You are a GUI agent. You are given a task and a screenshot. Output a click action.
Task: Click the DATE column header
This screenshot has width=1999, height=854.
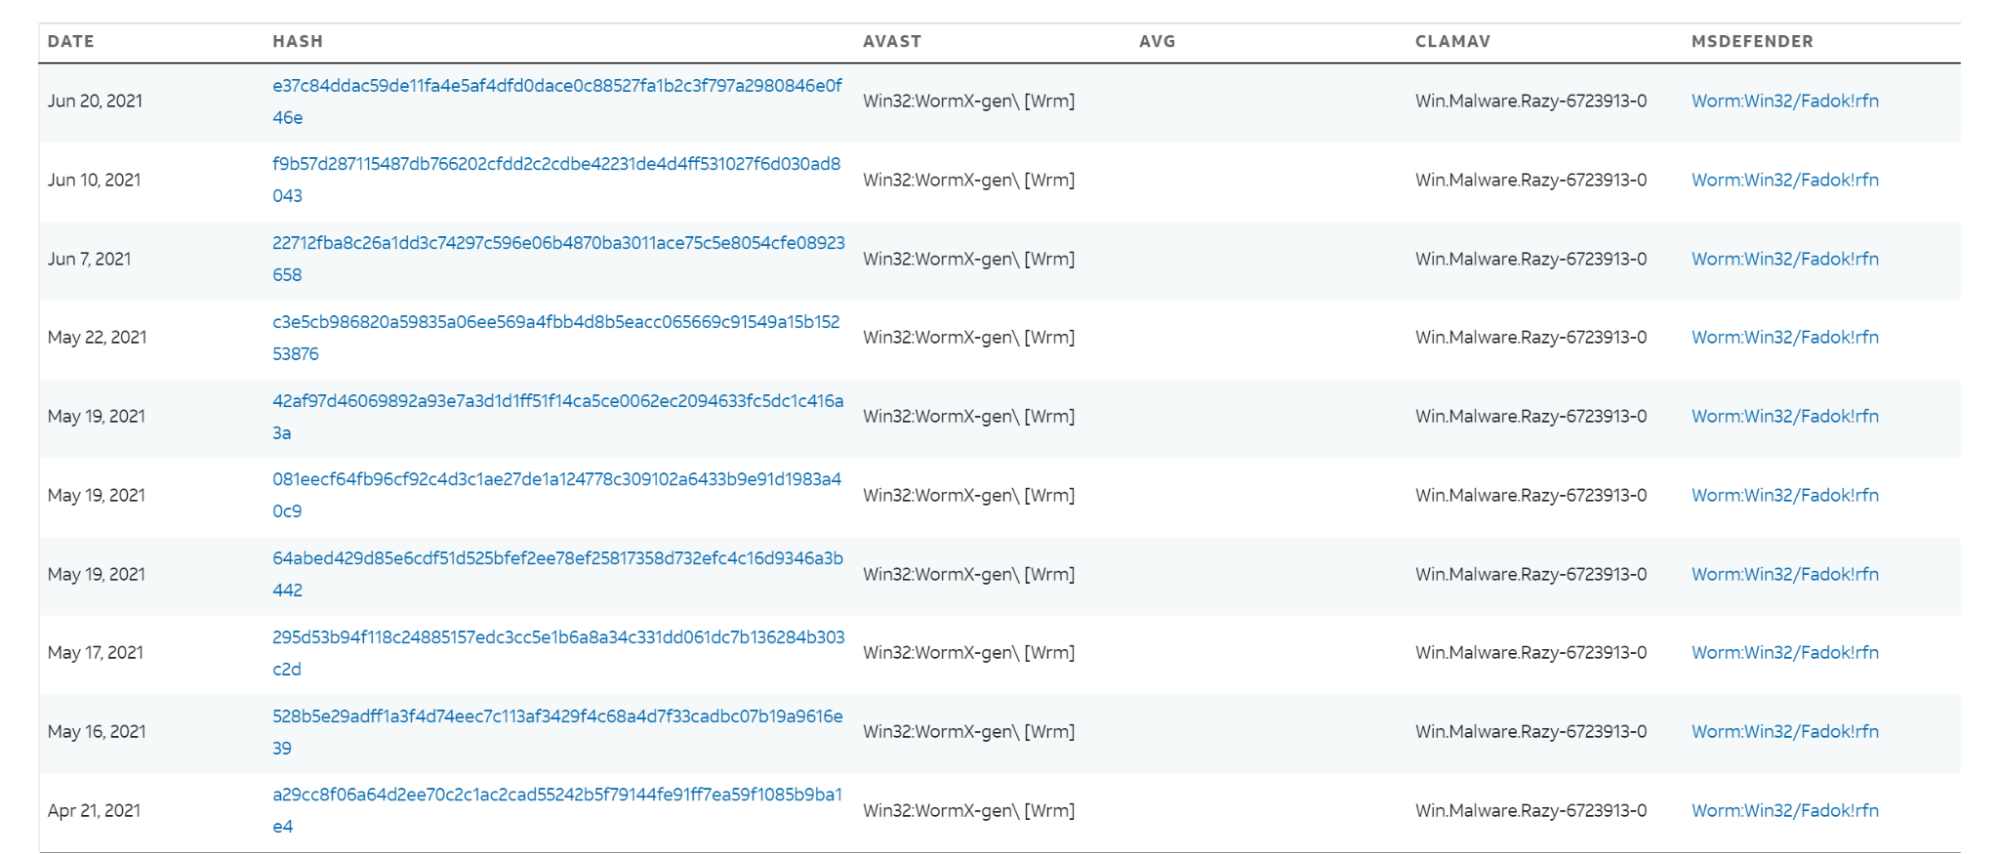tap(71, 41)
